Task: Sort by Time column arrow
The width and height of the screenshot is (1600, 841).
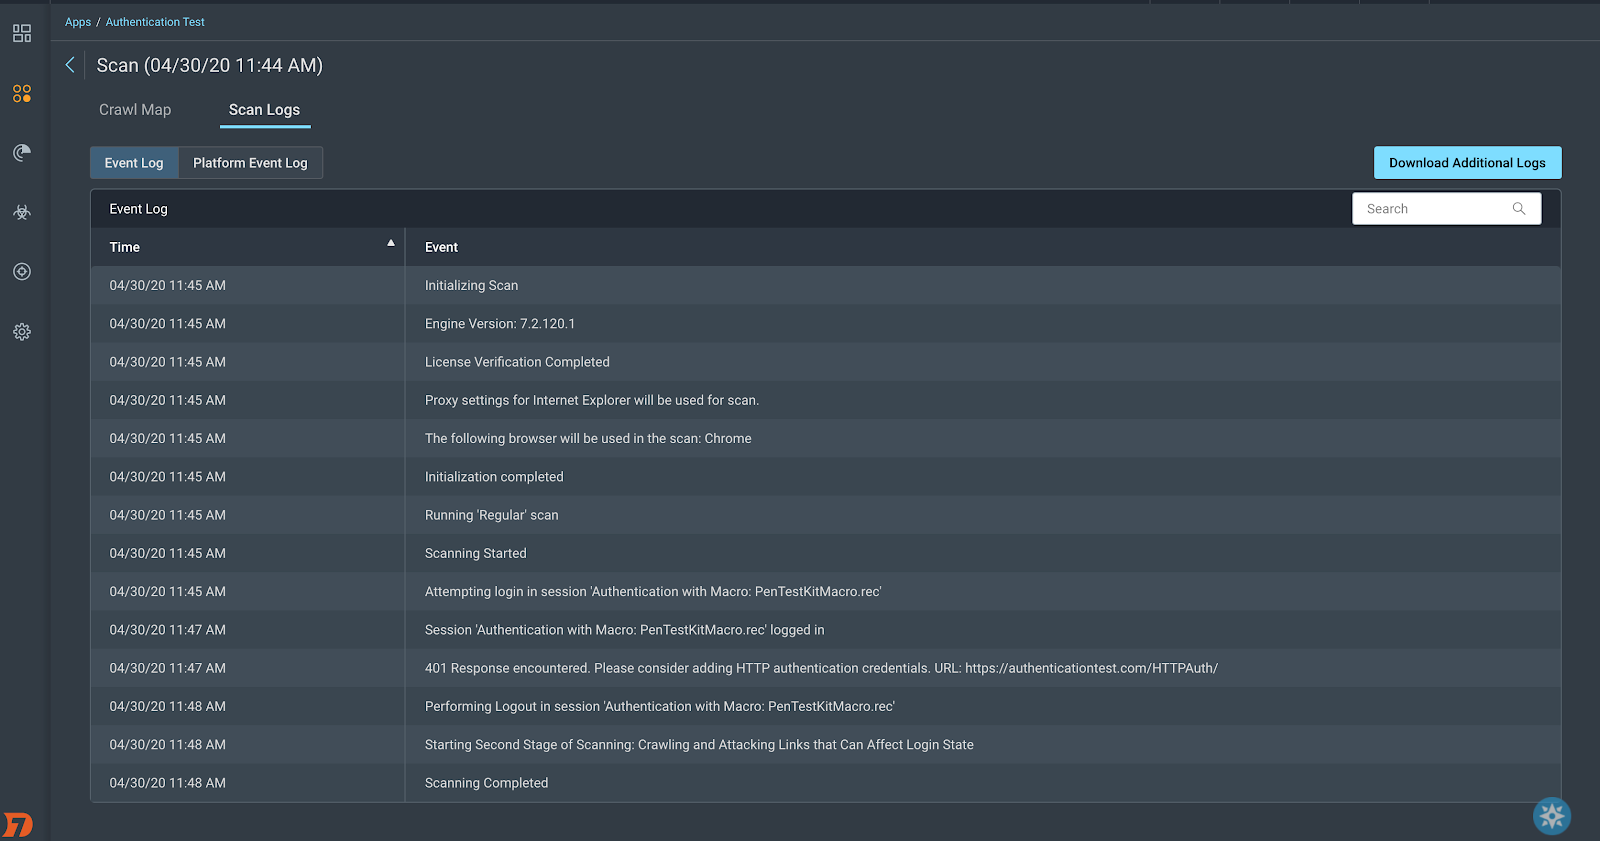Action: 391,243
